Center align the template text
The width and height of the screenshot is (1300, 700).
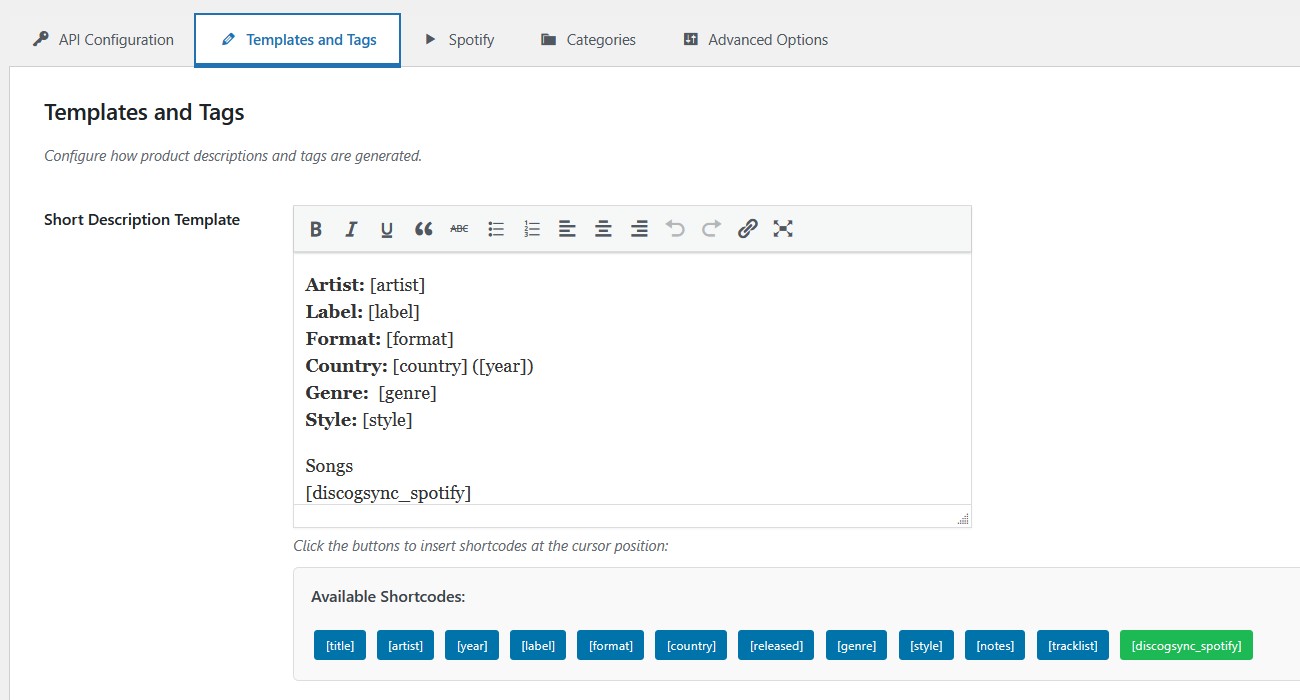[603, 229]
